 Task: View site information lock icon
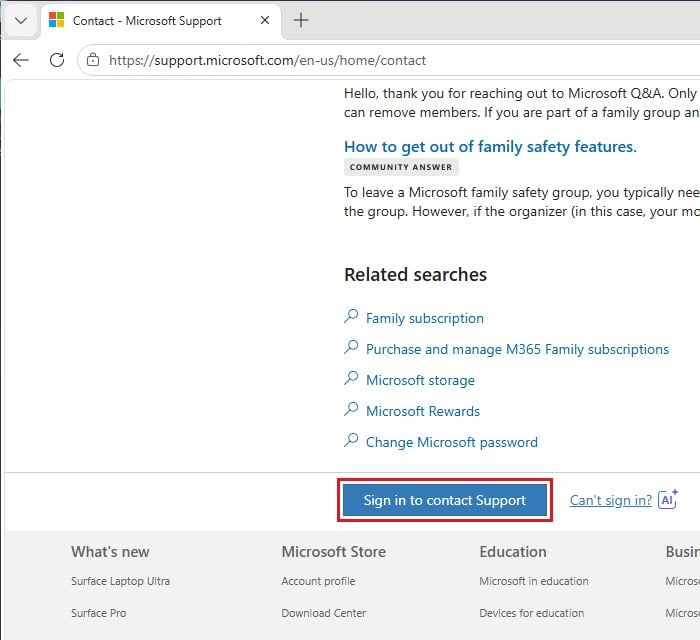pyautogui.click(x=93, y=60)
